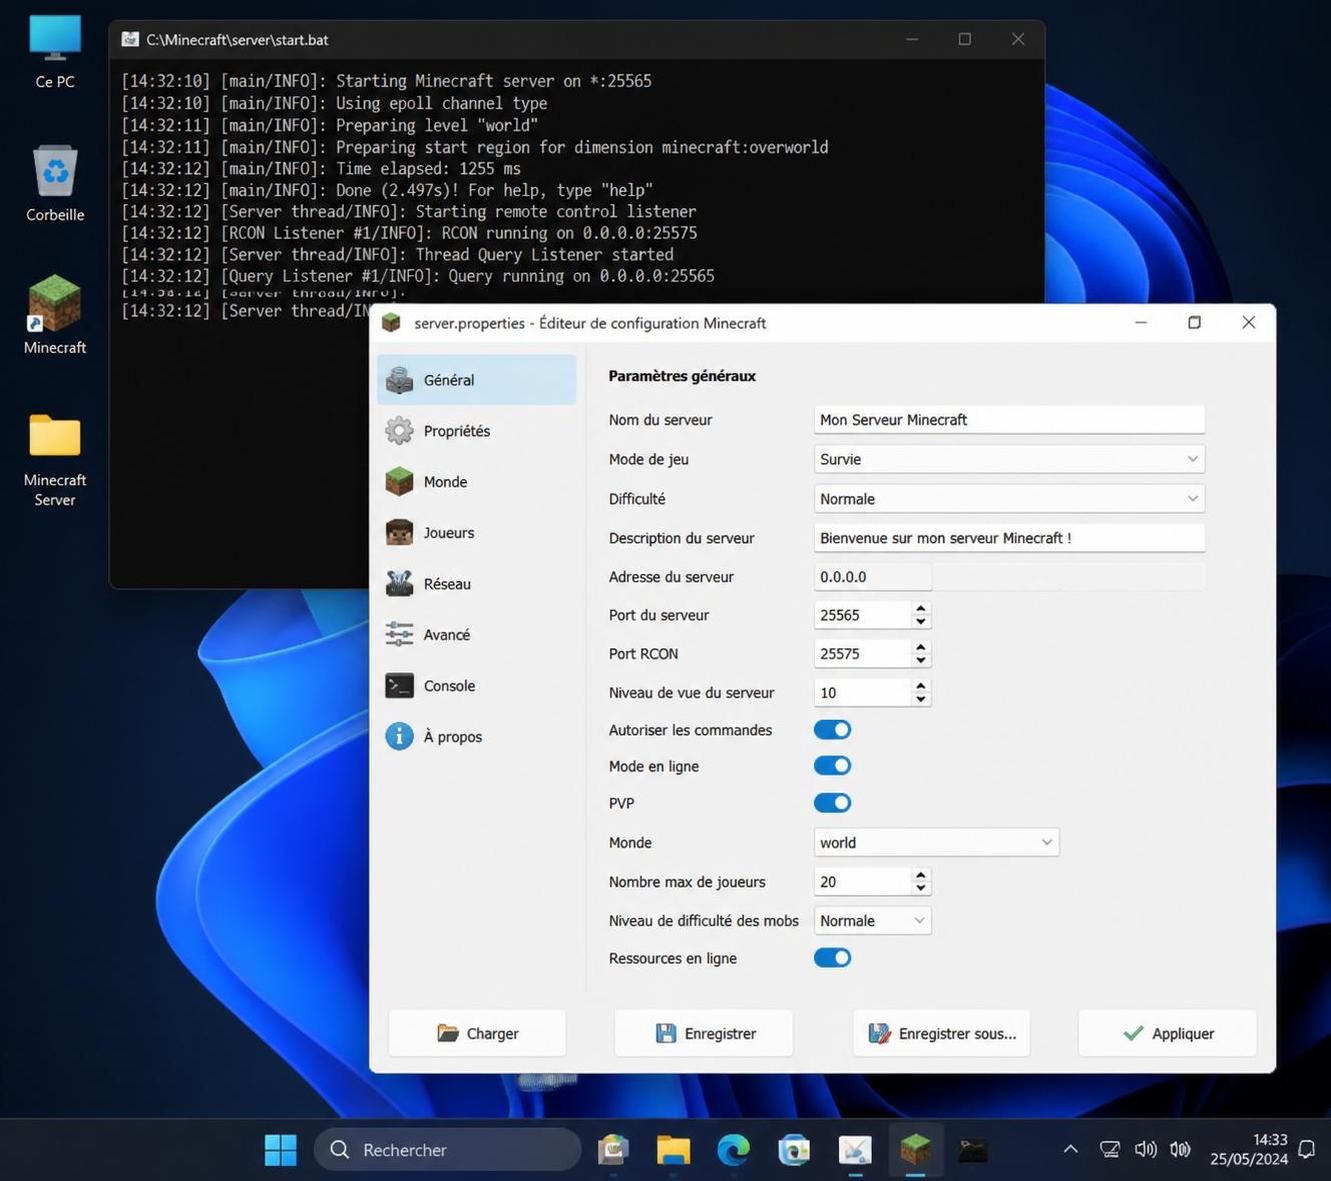
Task: Open the Réseau section
Action: tap(476, 584)
